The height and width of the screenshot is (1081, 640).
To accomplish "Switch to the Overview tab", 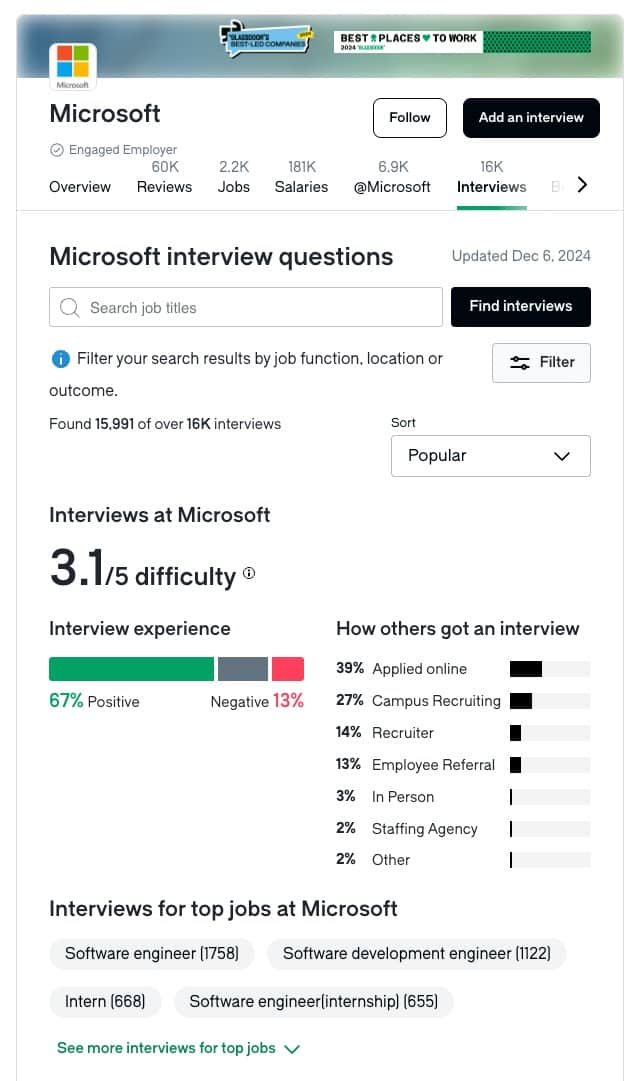I will [80, 186].
